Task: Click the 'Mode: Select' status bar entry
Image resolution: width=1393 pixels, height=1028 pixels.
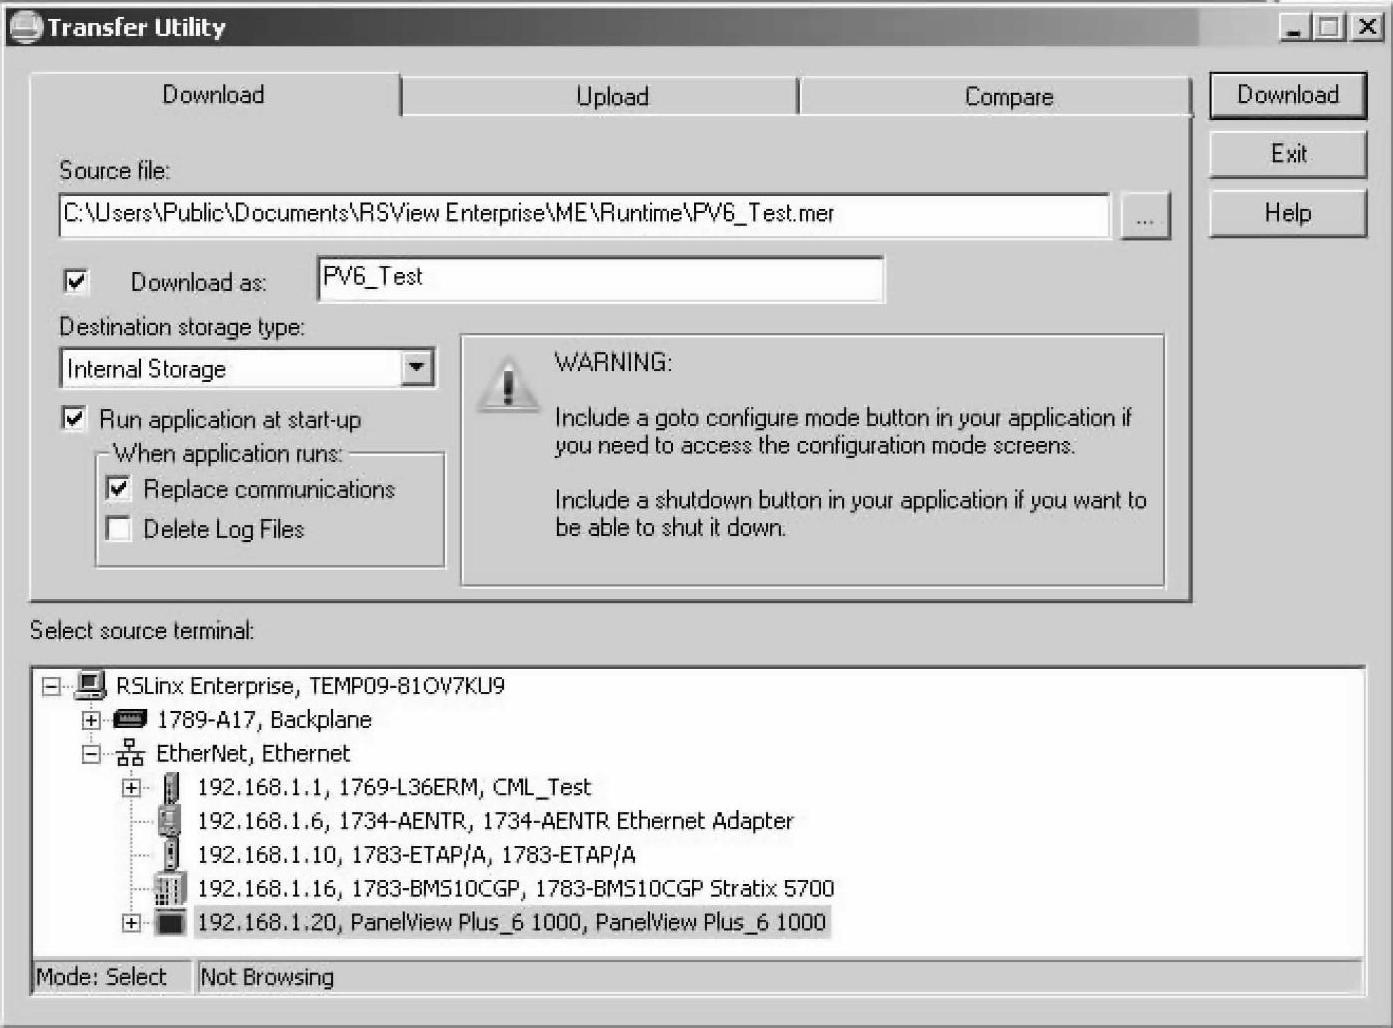Action: coord(102,977)
